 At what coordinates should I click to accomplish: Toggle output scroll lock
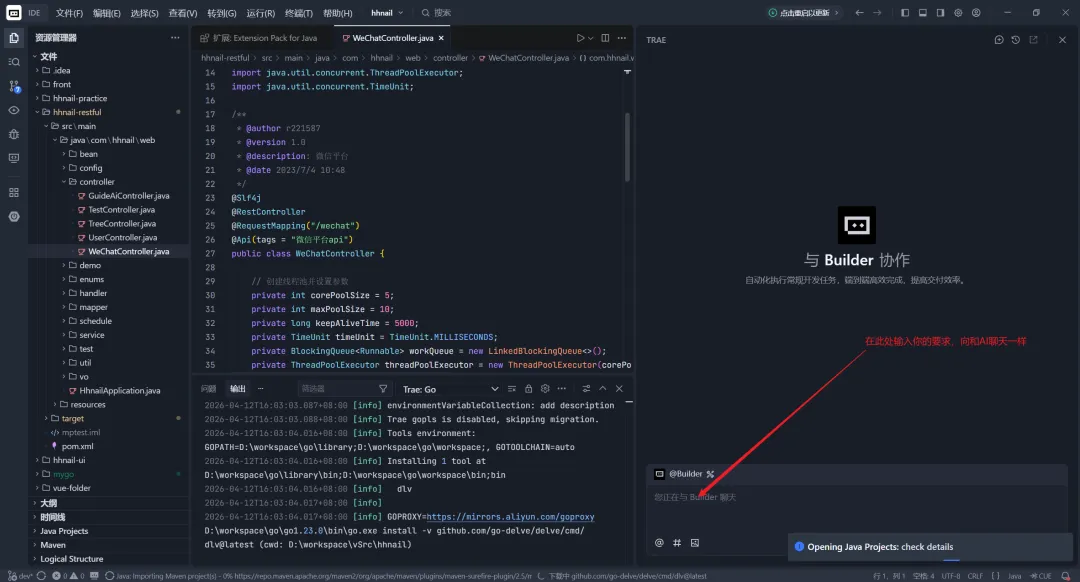(x=528, y=388)
